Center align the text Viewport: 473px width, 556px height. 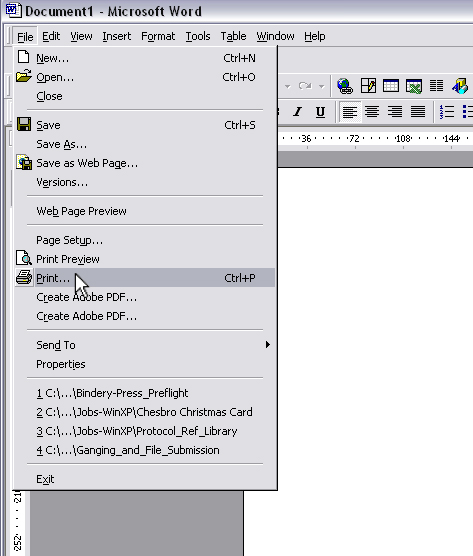click(x=372, y=112)
